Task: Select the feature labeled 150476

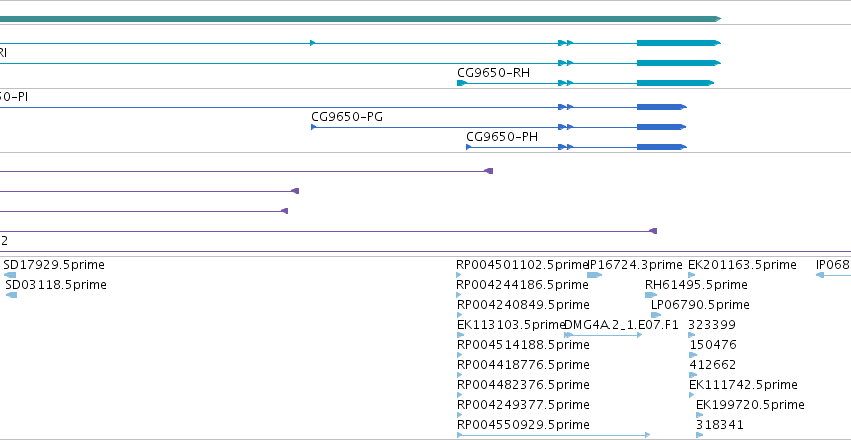Action: point(713,345)
